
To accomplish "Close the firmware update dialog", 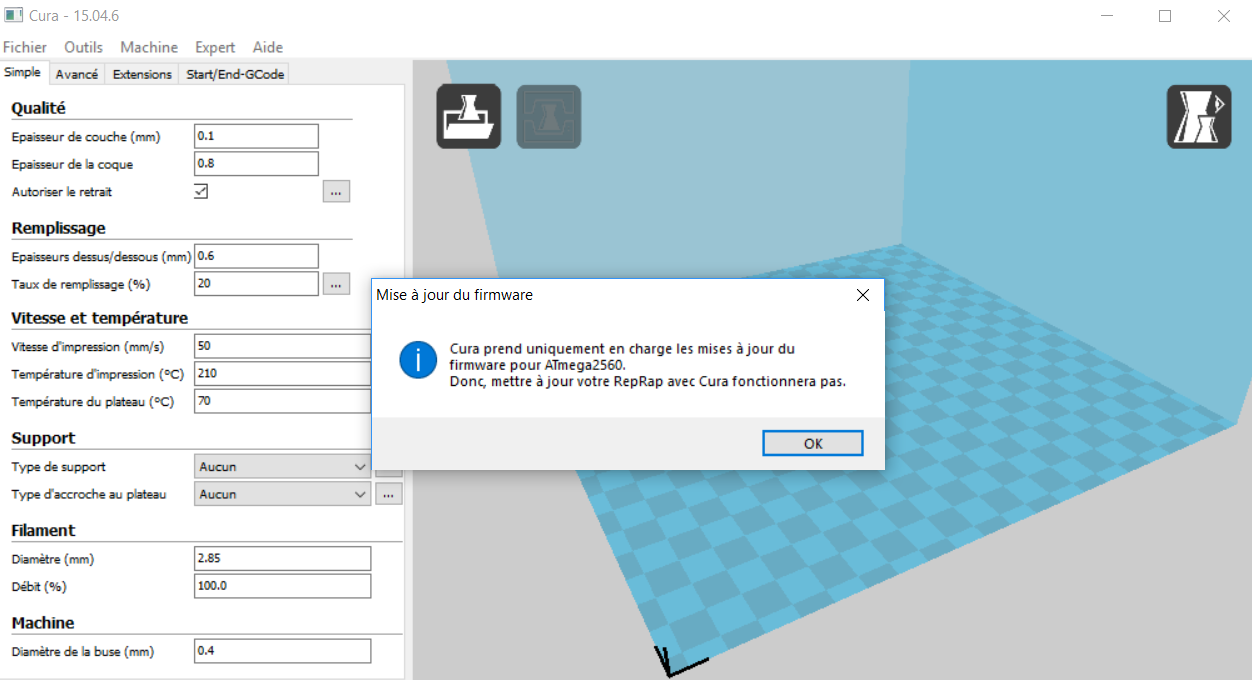I will pos(862,295).
